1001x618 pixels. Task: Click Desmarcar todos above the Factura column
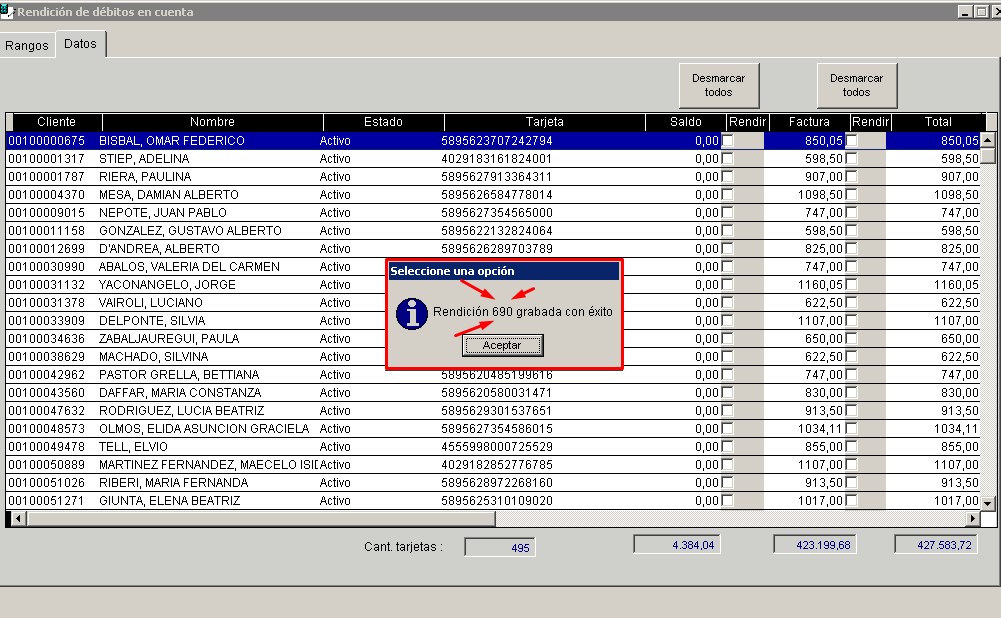click(856, 85)
